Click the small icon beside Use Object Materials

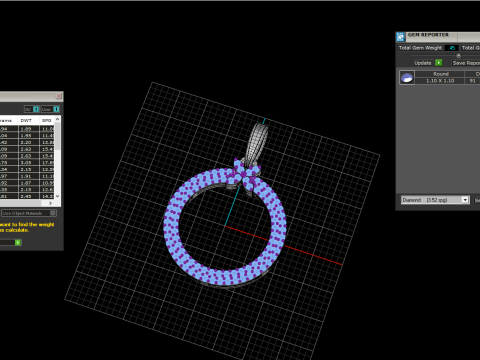(x=53, y=213)
